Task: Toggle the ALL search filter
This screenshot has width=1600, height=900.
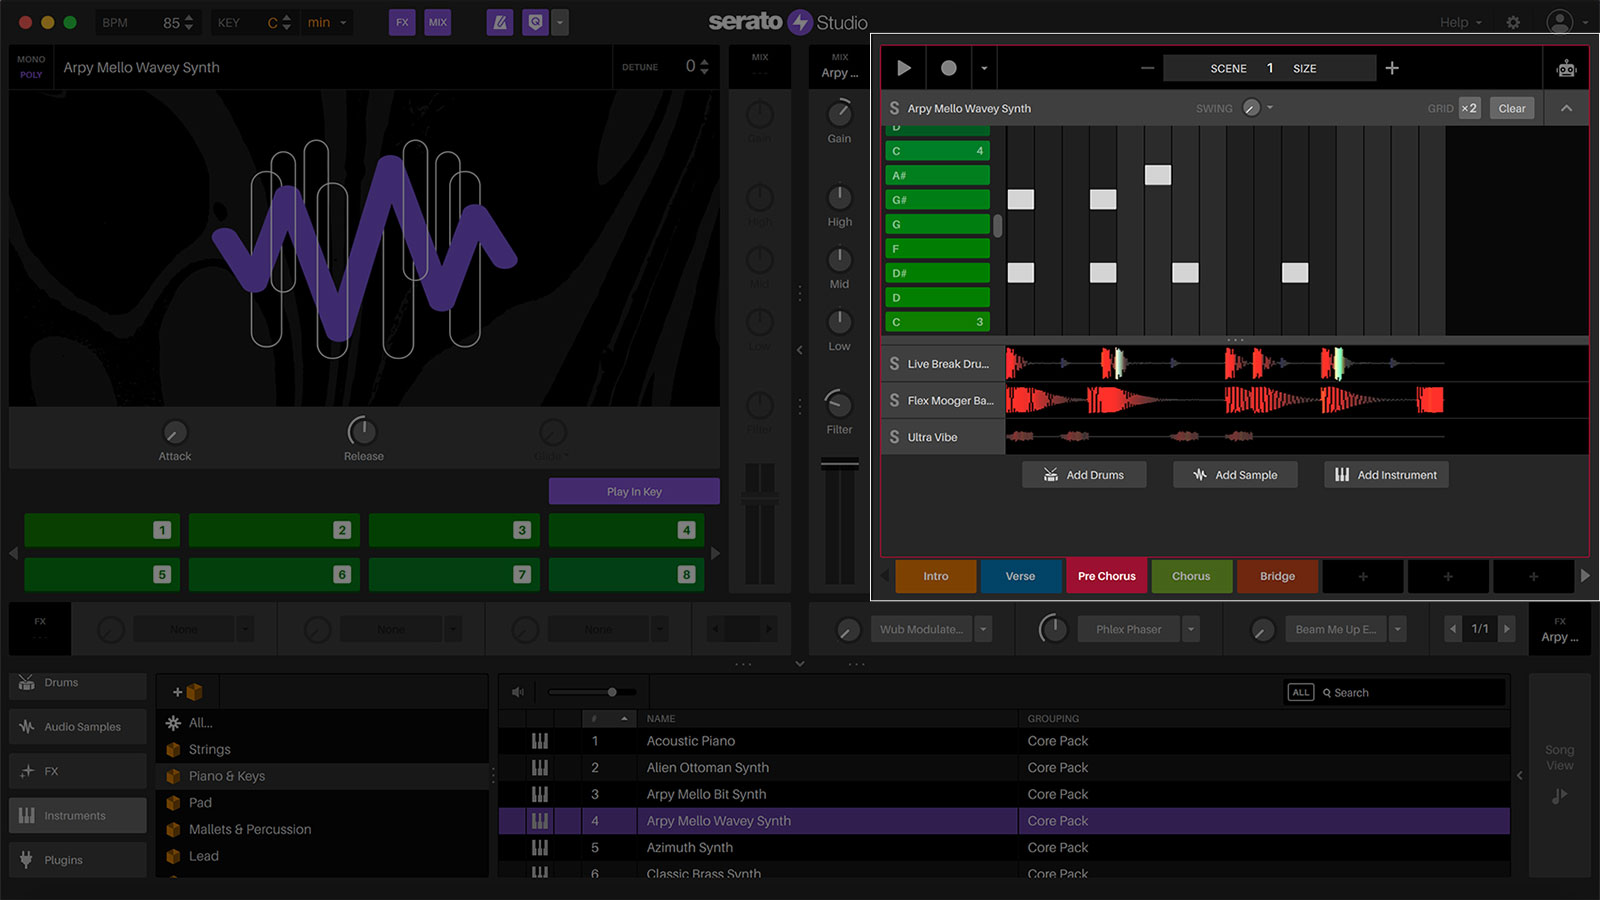Action: coord(1300,692)
